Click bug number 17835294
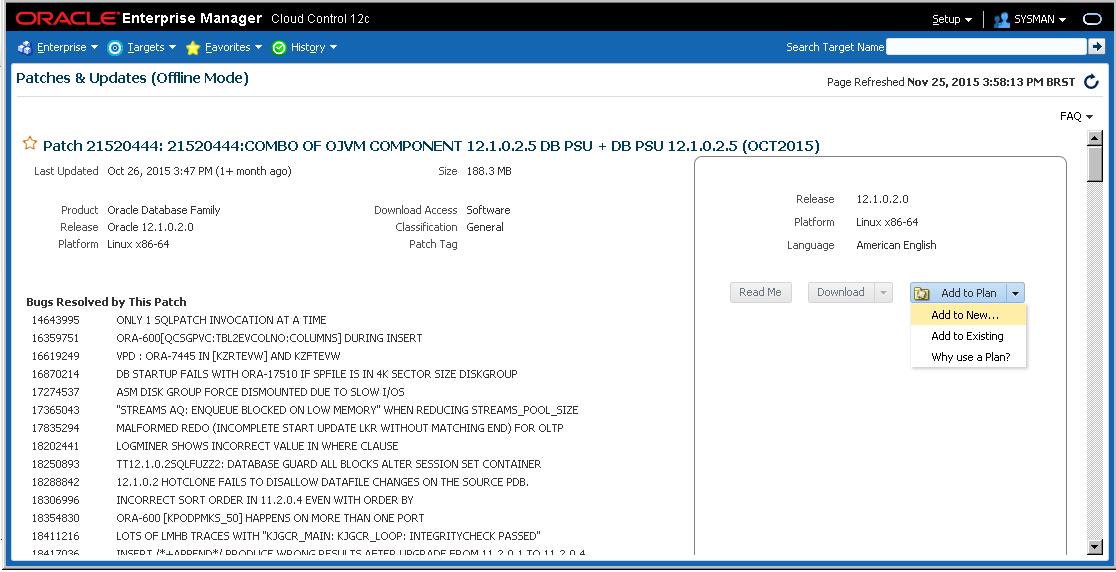The height and width of the screenshot is (572, 1116). (55, 428)
